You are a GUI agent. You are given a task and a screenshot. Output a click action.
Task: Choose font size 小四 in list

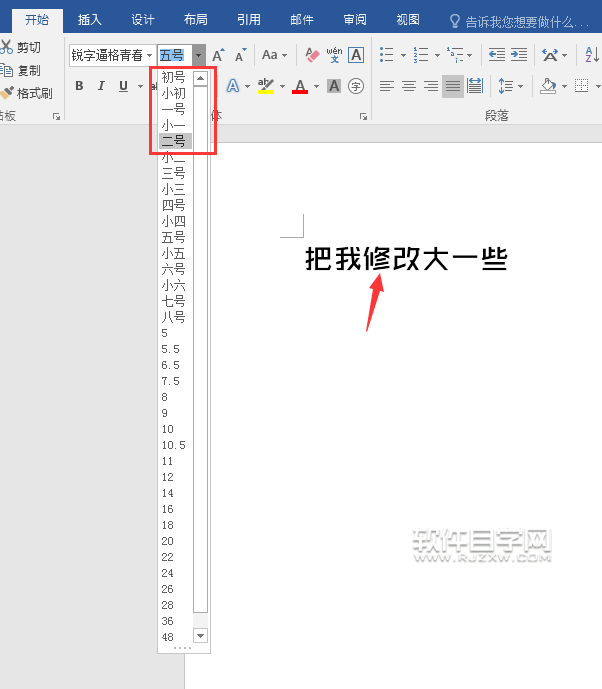click(x=175, y=221)
